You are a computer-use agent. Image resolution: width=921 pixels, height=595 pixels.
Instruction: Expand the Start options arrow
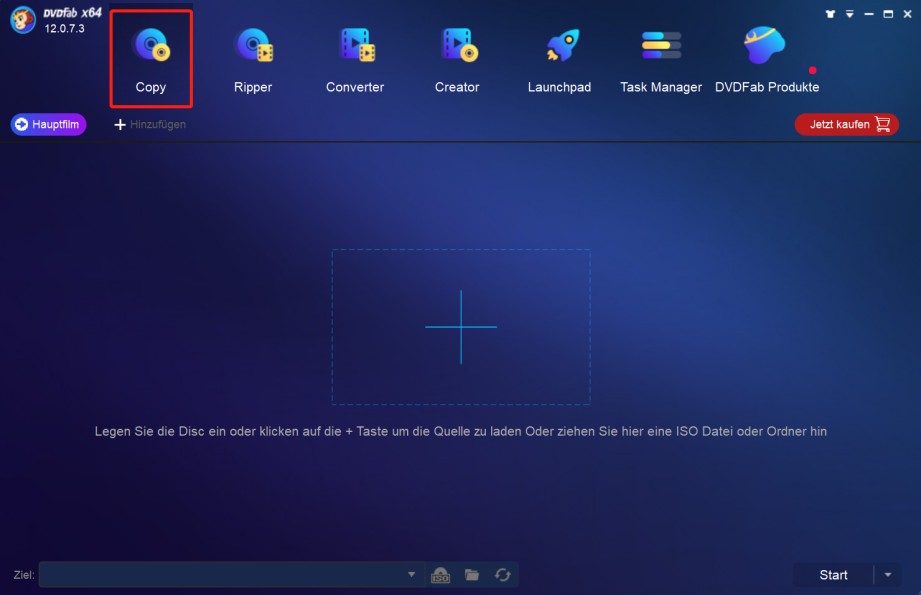(888, 575)
